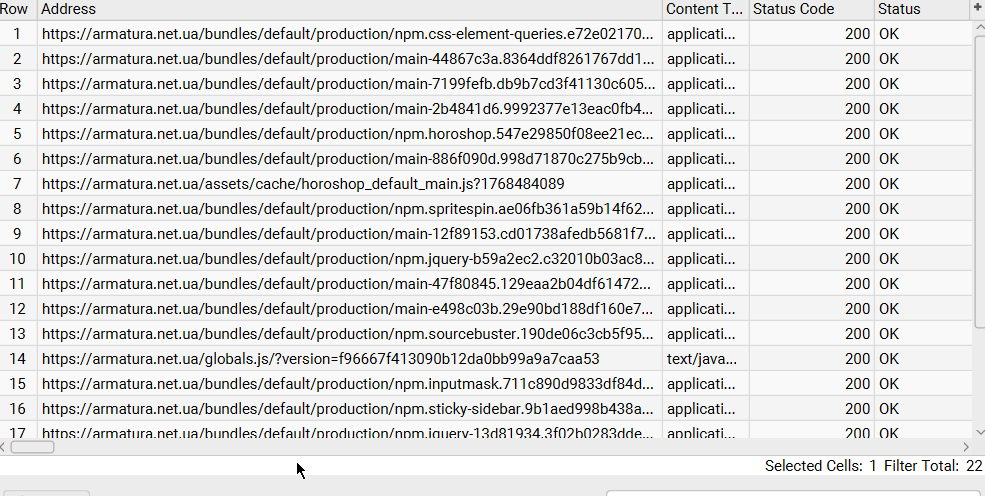The image size is (985, 496).
Task: Click the plus icon to add columns
Action: [977, 8]
